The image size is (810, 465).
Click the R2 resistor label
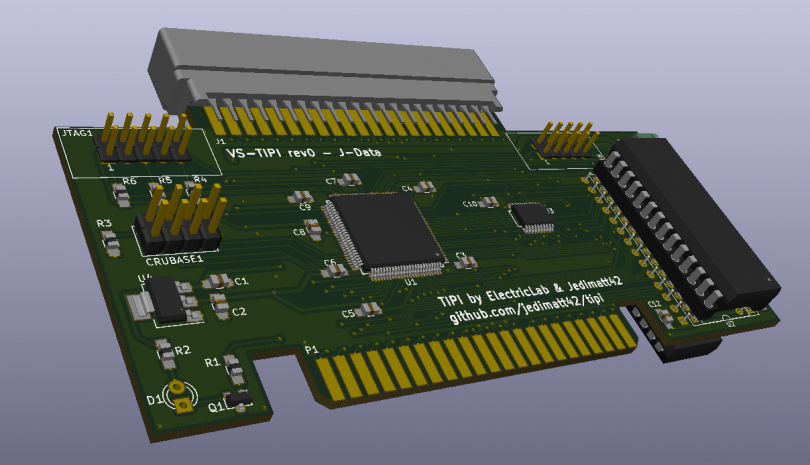coord(182,350)
